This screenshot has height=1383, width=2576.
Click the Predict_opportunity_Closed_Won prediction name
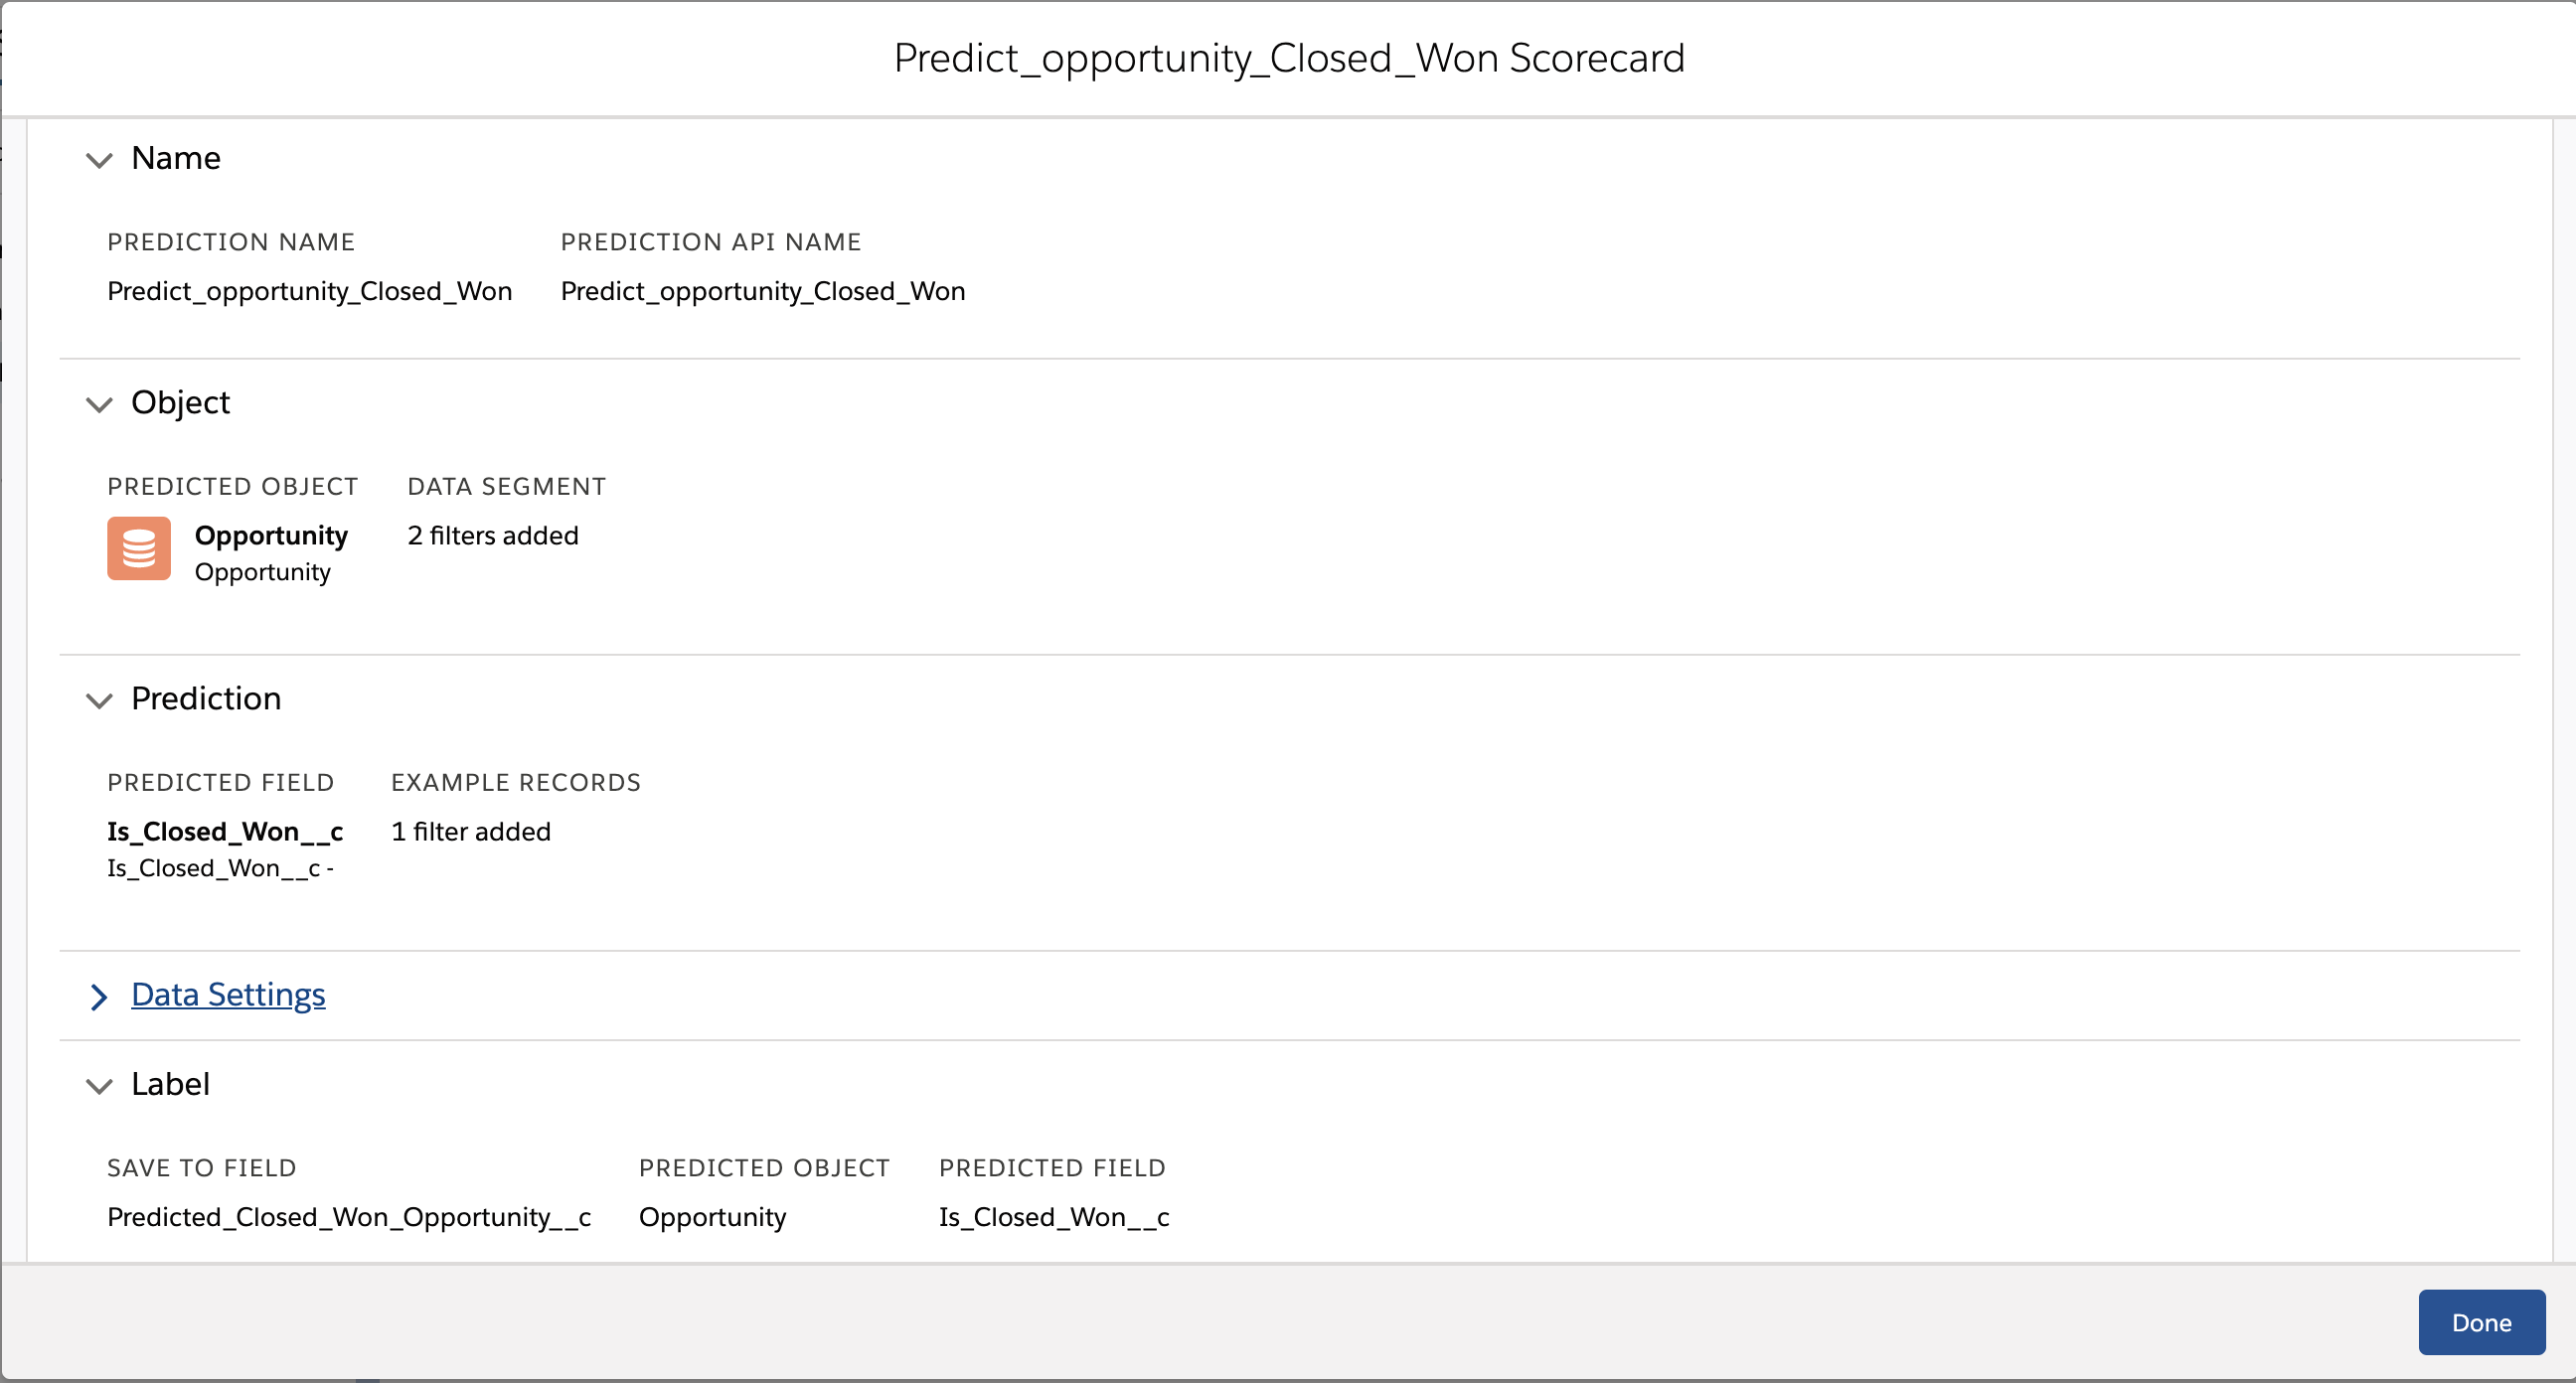pyautogui.click(x=310, y=291)
